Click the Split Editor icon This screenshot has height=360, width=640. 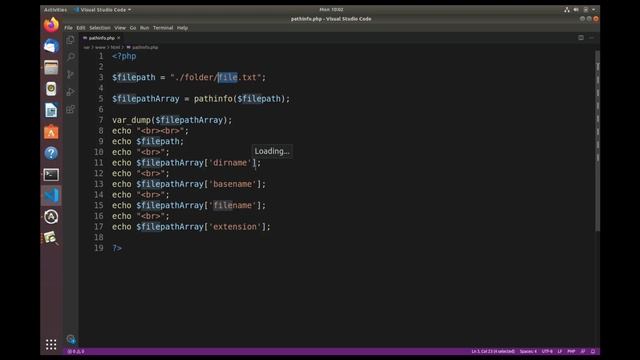click(581, 38)
